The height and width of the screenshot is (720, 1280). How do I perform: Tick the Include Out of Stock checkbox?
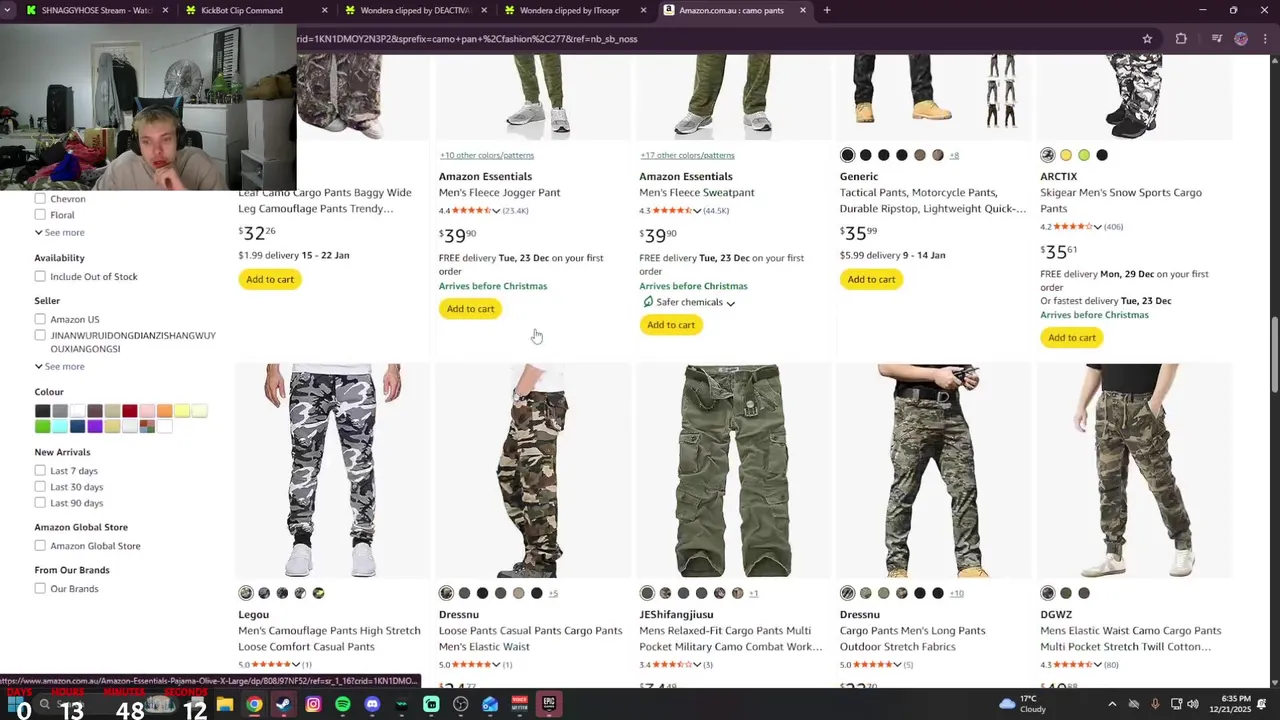(40, 276)
